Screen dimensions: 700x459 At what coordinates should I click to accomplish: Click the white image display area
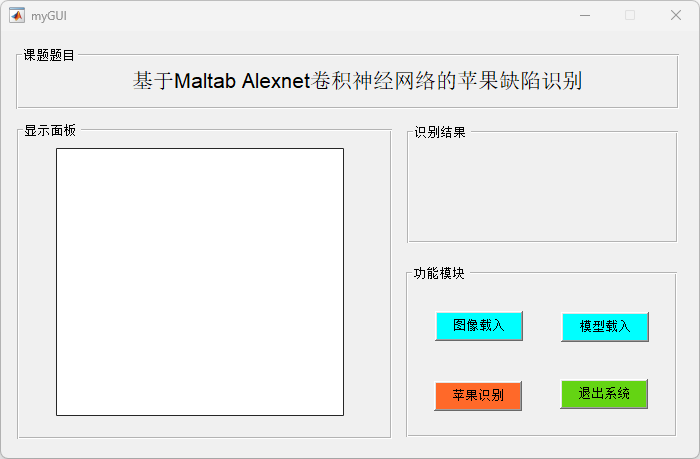(200, 281)
